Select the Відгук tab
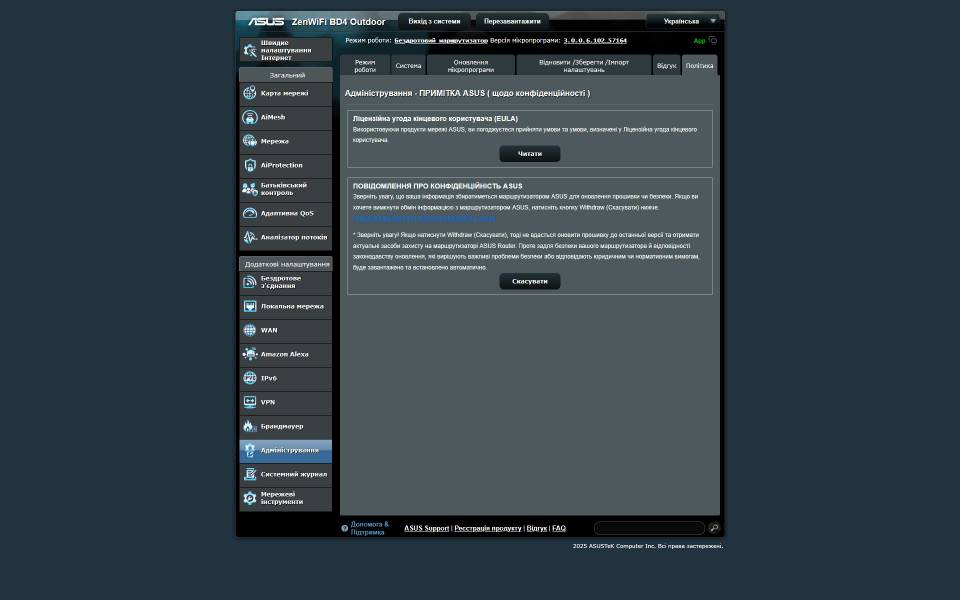This screenshot has height=600, width=960. click(666, 66)
